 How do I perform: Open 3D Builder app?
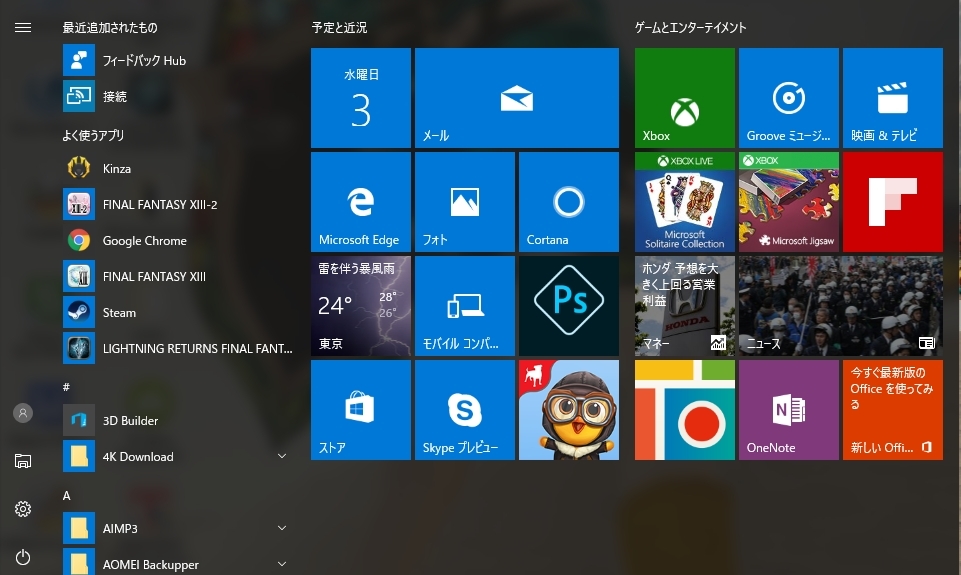click(x=178, y=421)
